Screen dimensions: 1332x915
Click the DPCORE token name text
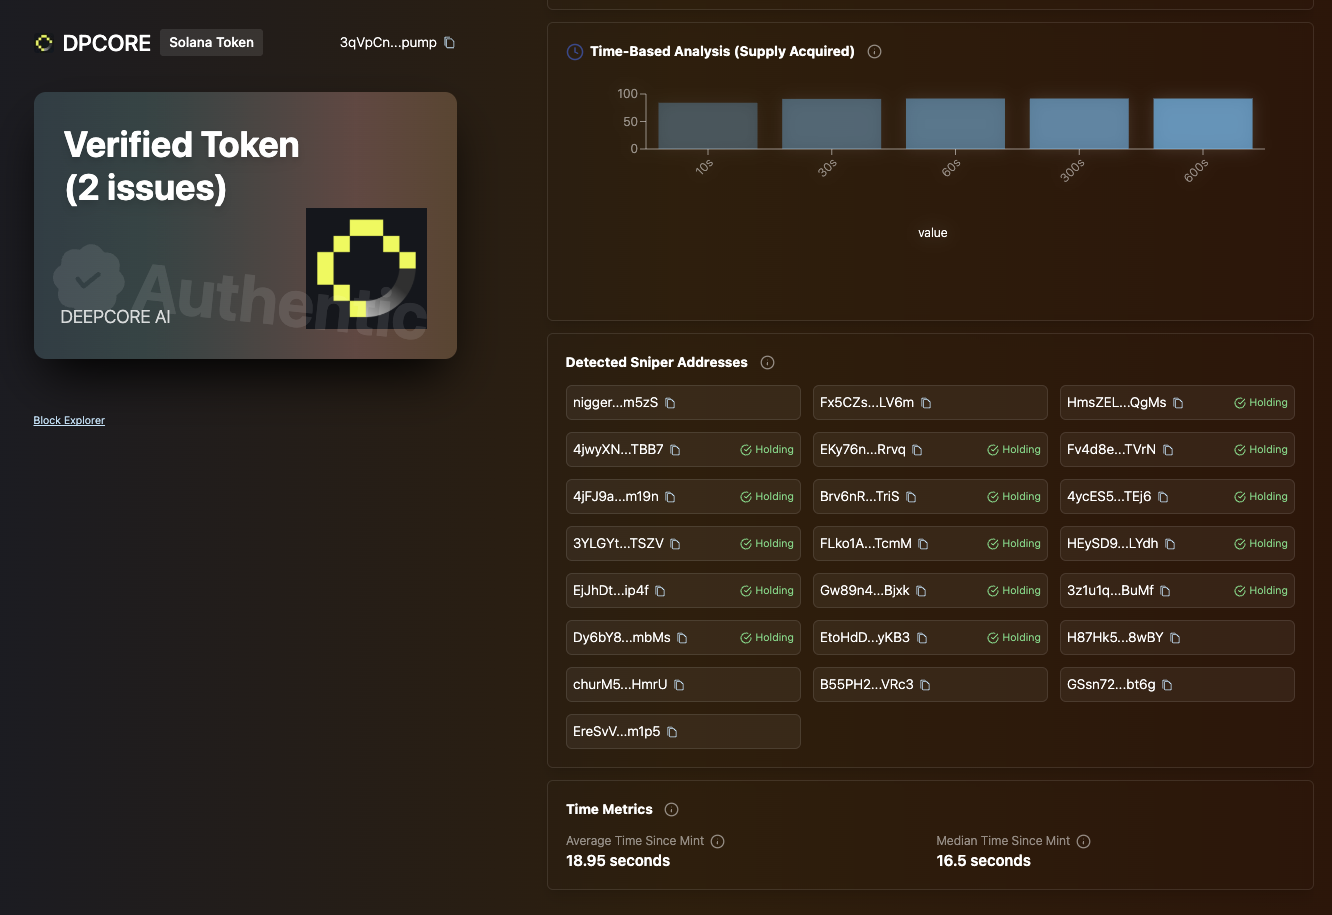pyautogui.click(x=107, y=43)
